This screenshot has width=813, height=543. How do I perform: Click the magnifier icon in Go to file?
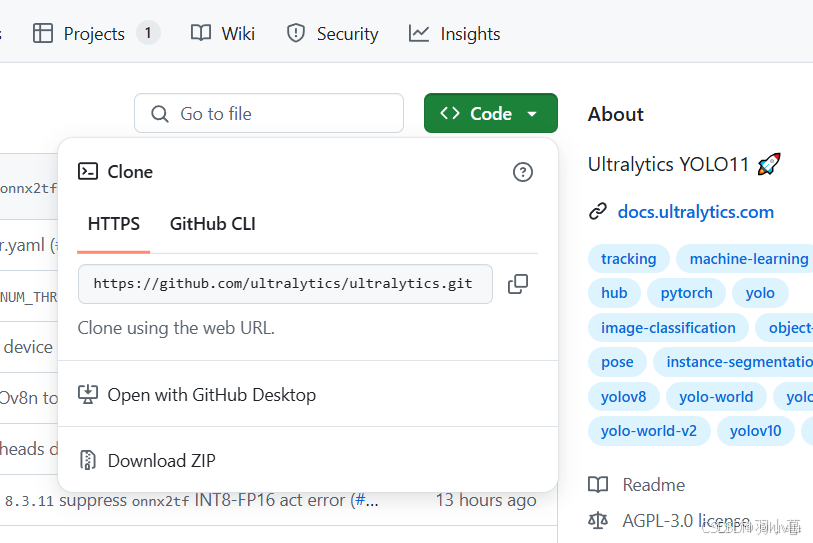coord(160,114)
